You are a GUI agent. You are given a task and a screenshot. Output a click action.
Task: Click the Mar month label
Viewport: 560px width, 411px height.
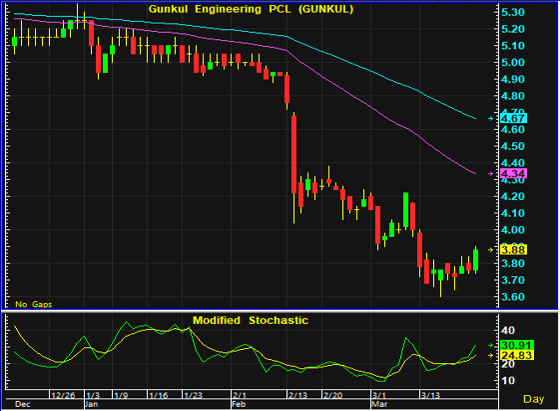380,404
